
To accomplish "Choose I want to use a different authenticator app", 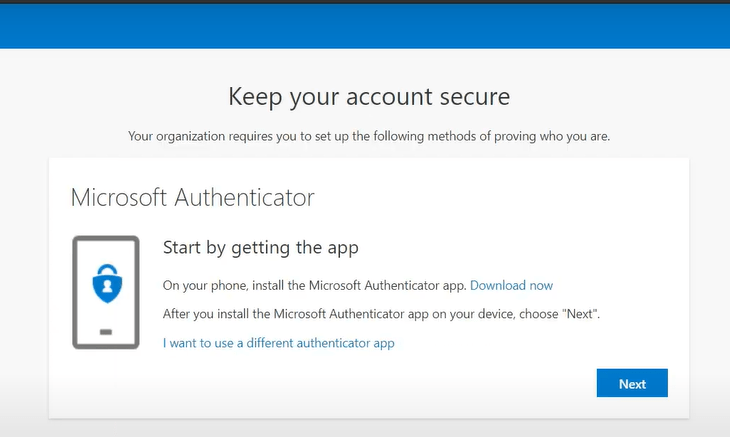I will point(278,343).
